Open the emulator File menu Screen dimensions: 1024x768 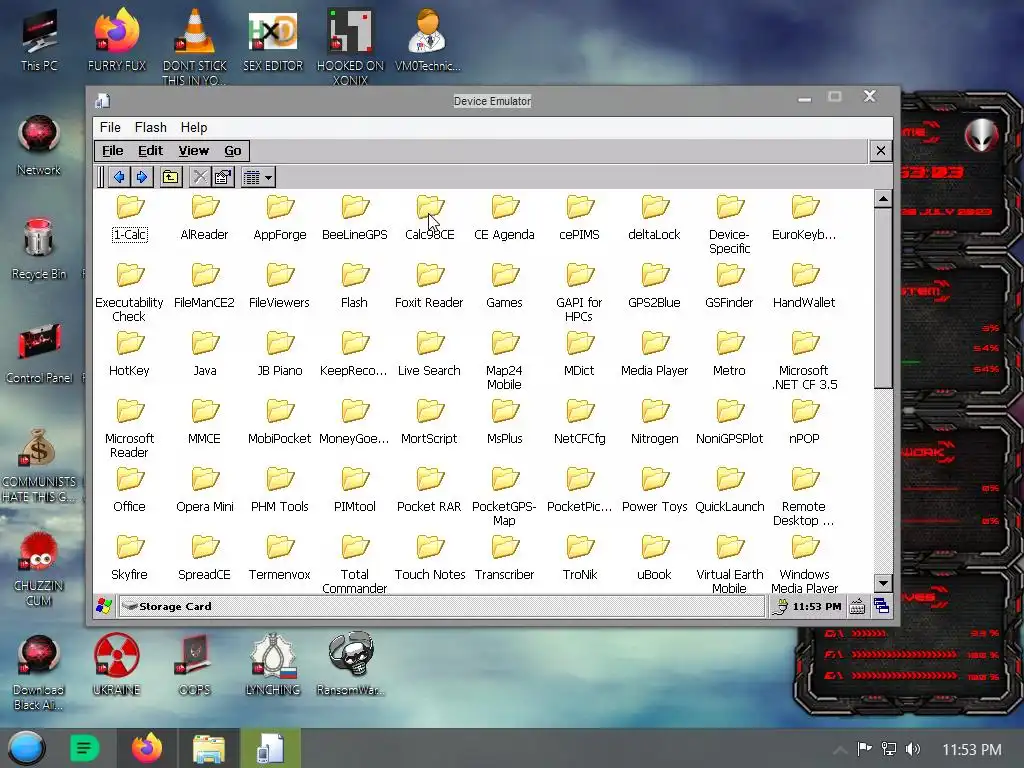pos(110,127)
